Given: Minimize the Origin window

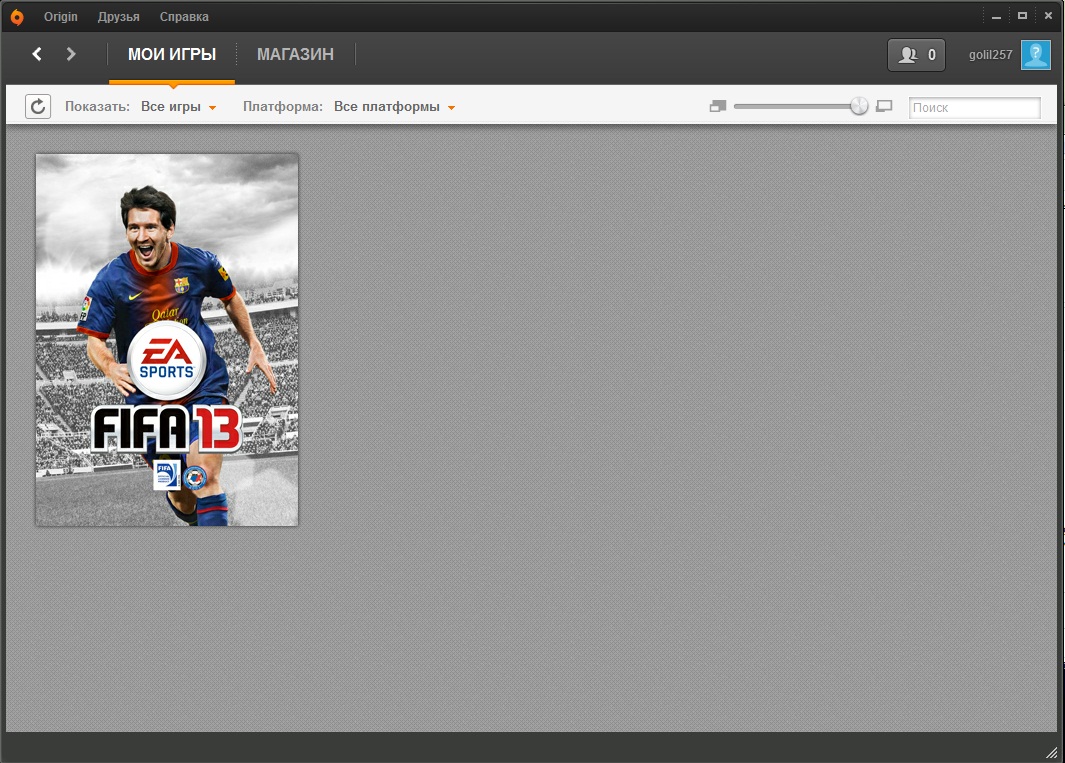Looking at the screenshot, I should coord(996,16).
